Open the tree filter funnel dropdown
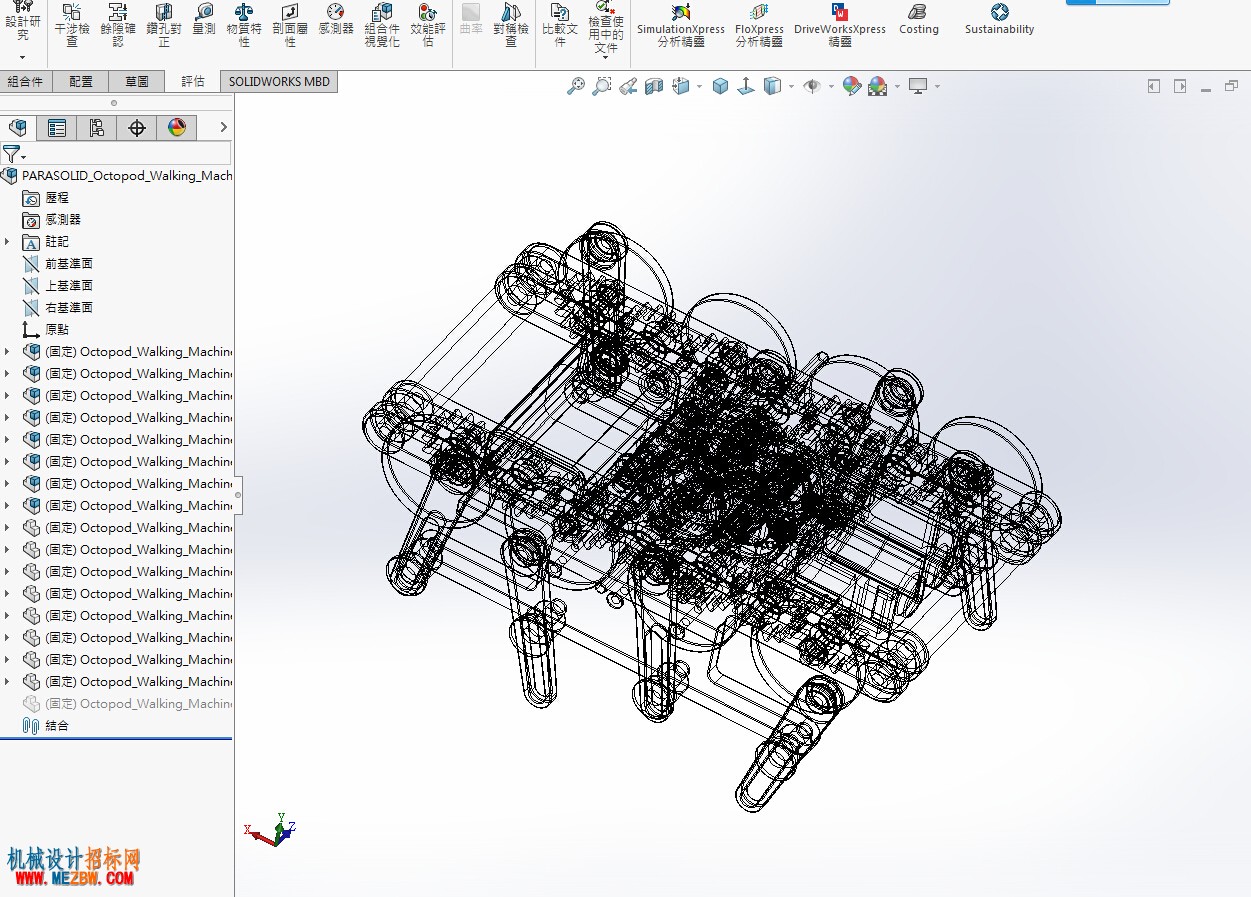 pos(14,154)
